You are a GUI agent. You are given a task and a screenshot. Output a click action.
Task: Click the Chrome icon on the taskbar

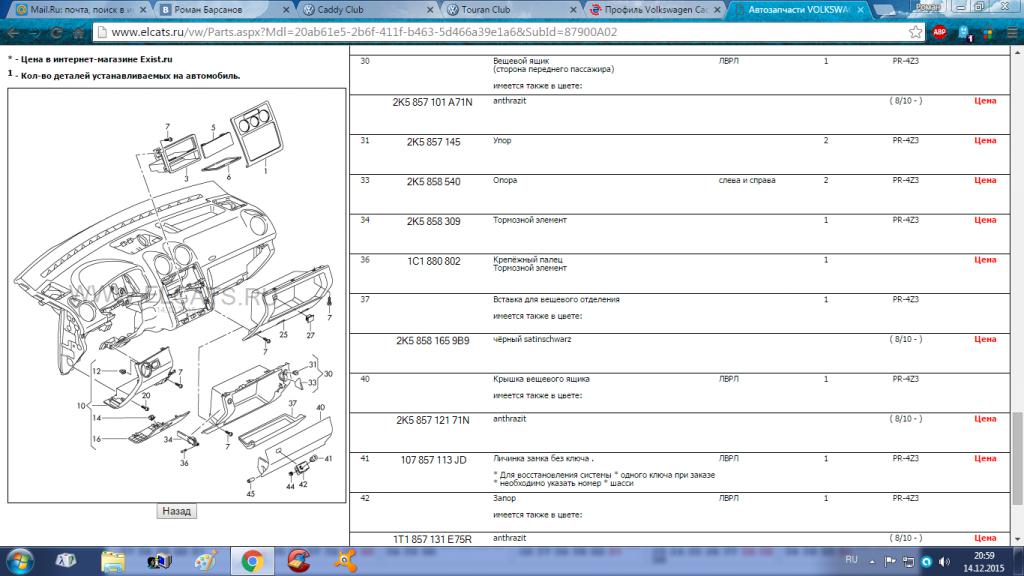click(x=251, y=561)
